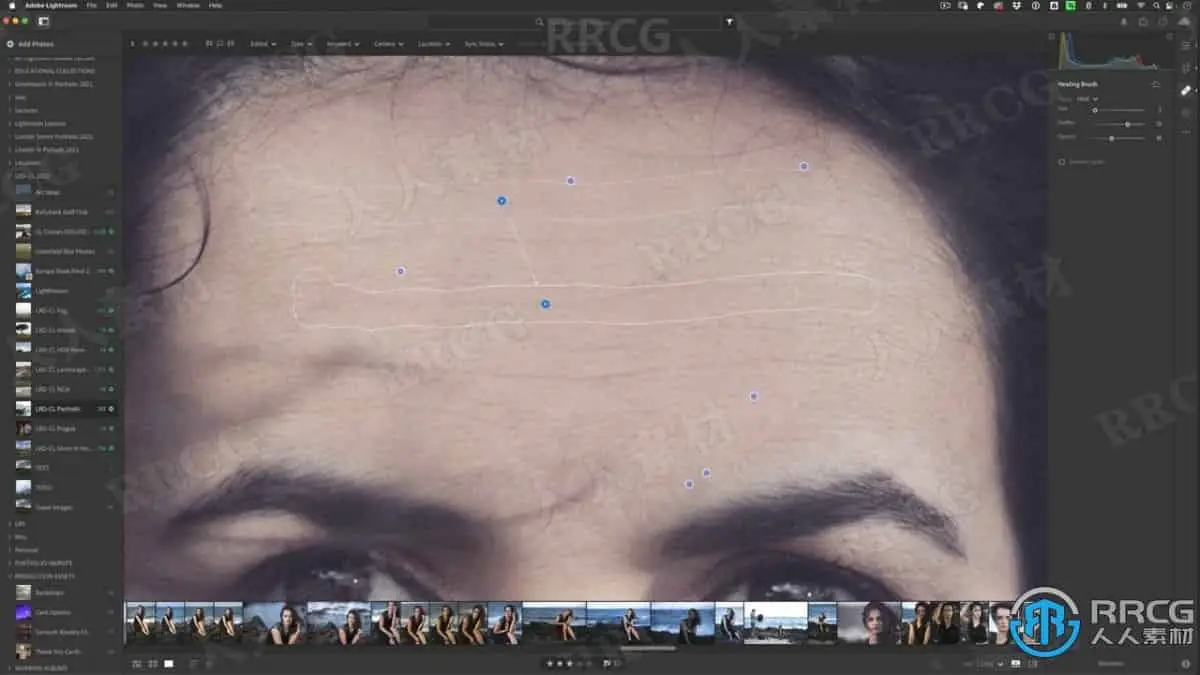Open the View menu

(x=160, y=5)
